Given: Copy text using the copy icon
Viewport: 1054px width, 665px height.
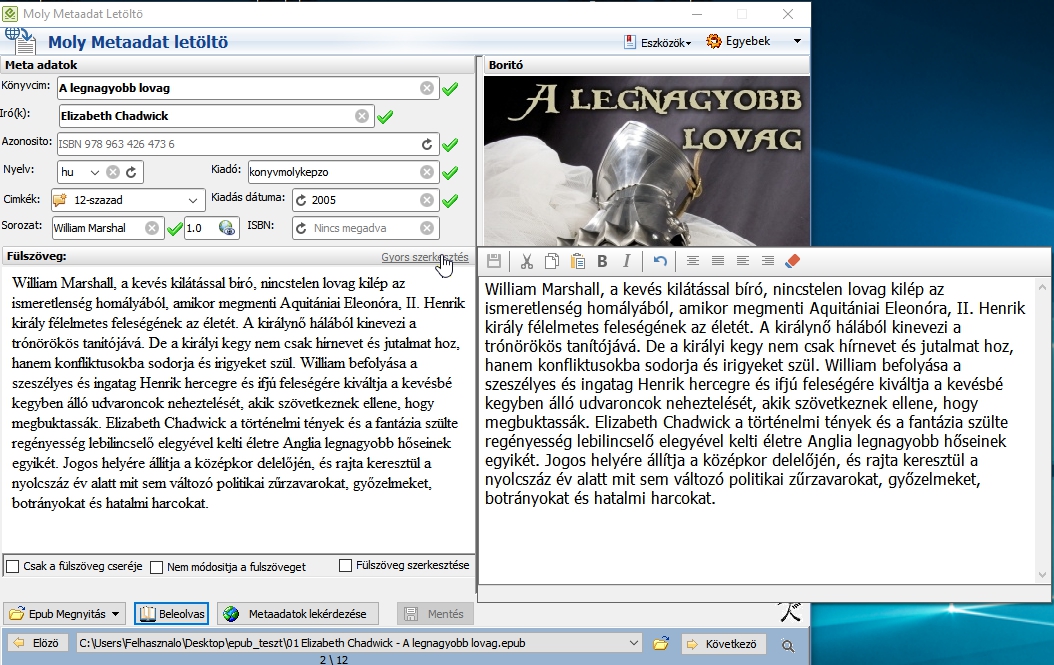Looking at the screenshot, I should tap(552, 261).
